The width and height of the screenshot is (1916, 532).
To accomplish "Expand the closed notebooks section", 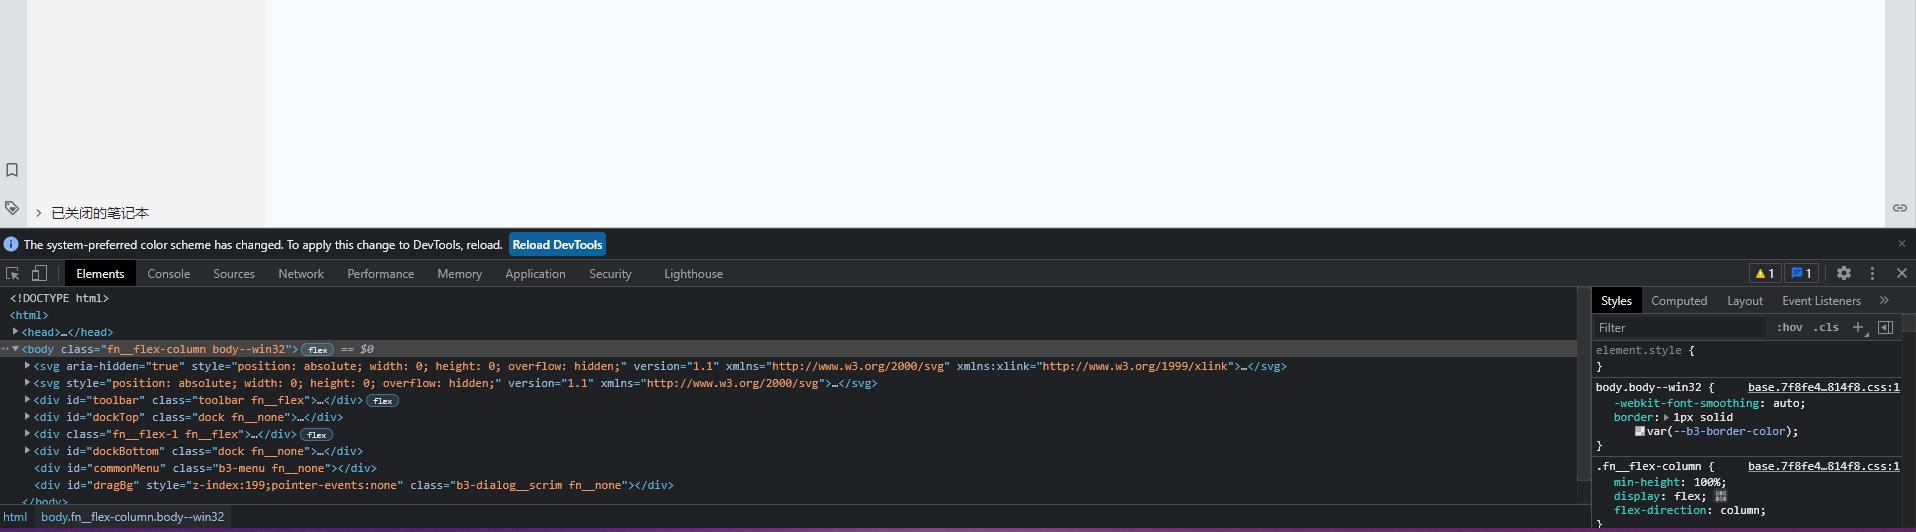I will click(x=38, y=213).
